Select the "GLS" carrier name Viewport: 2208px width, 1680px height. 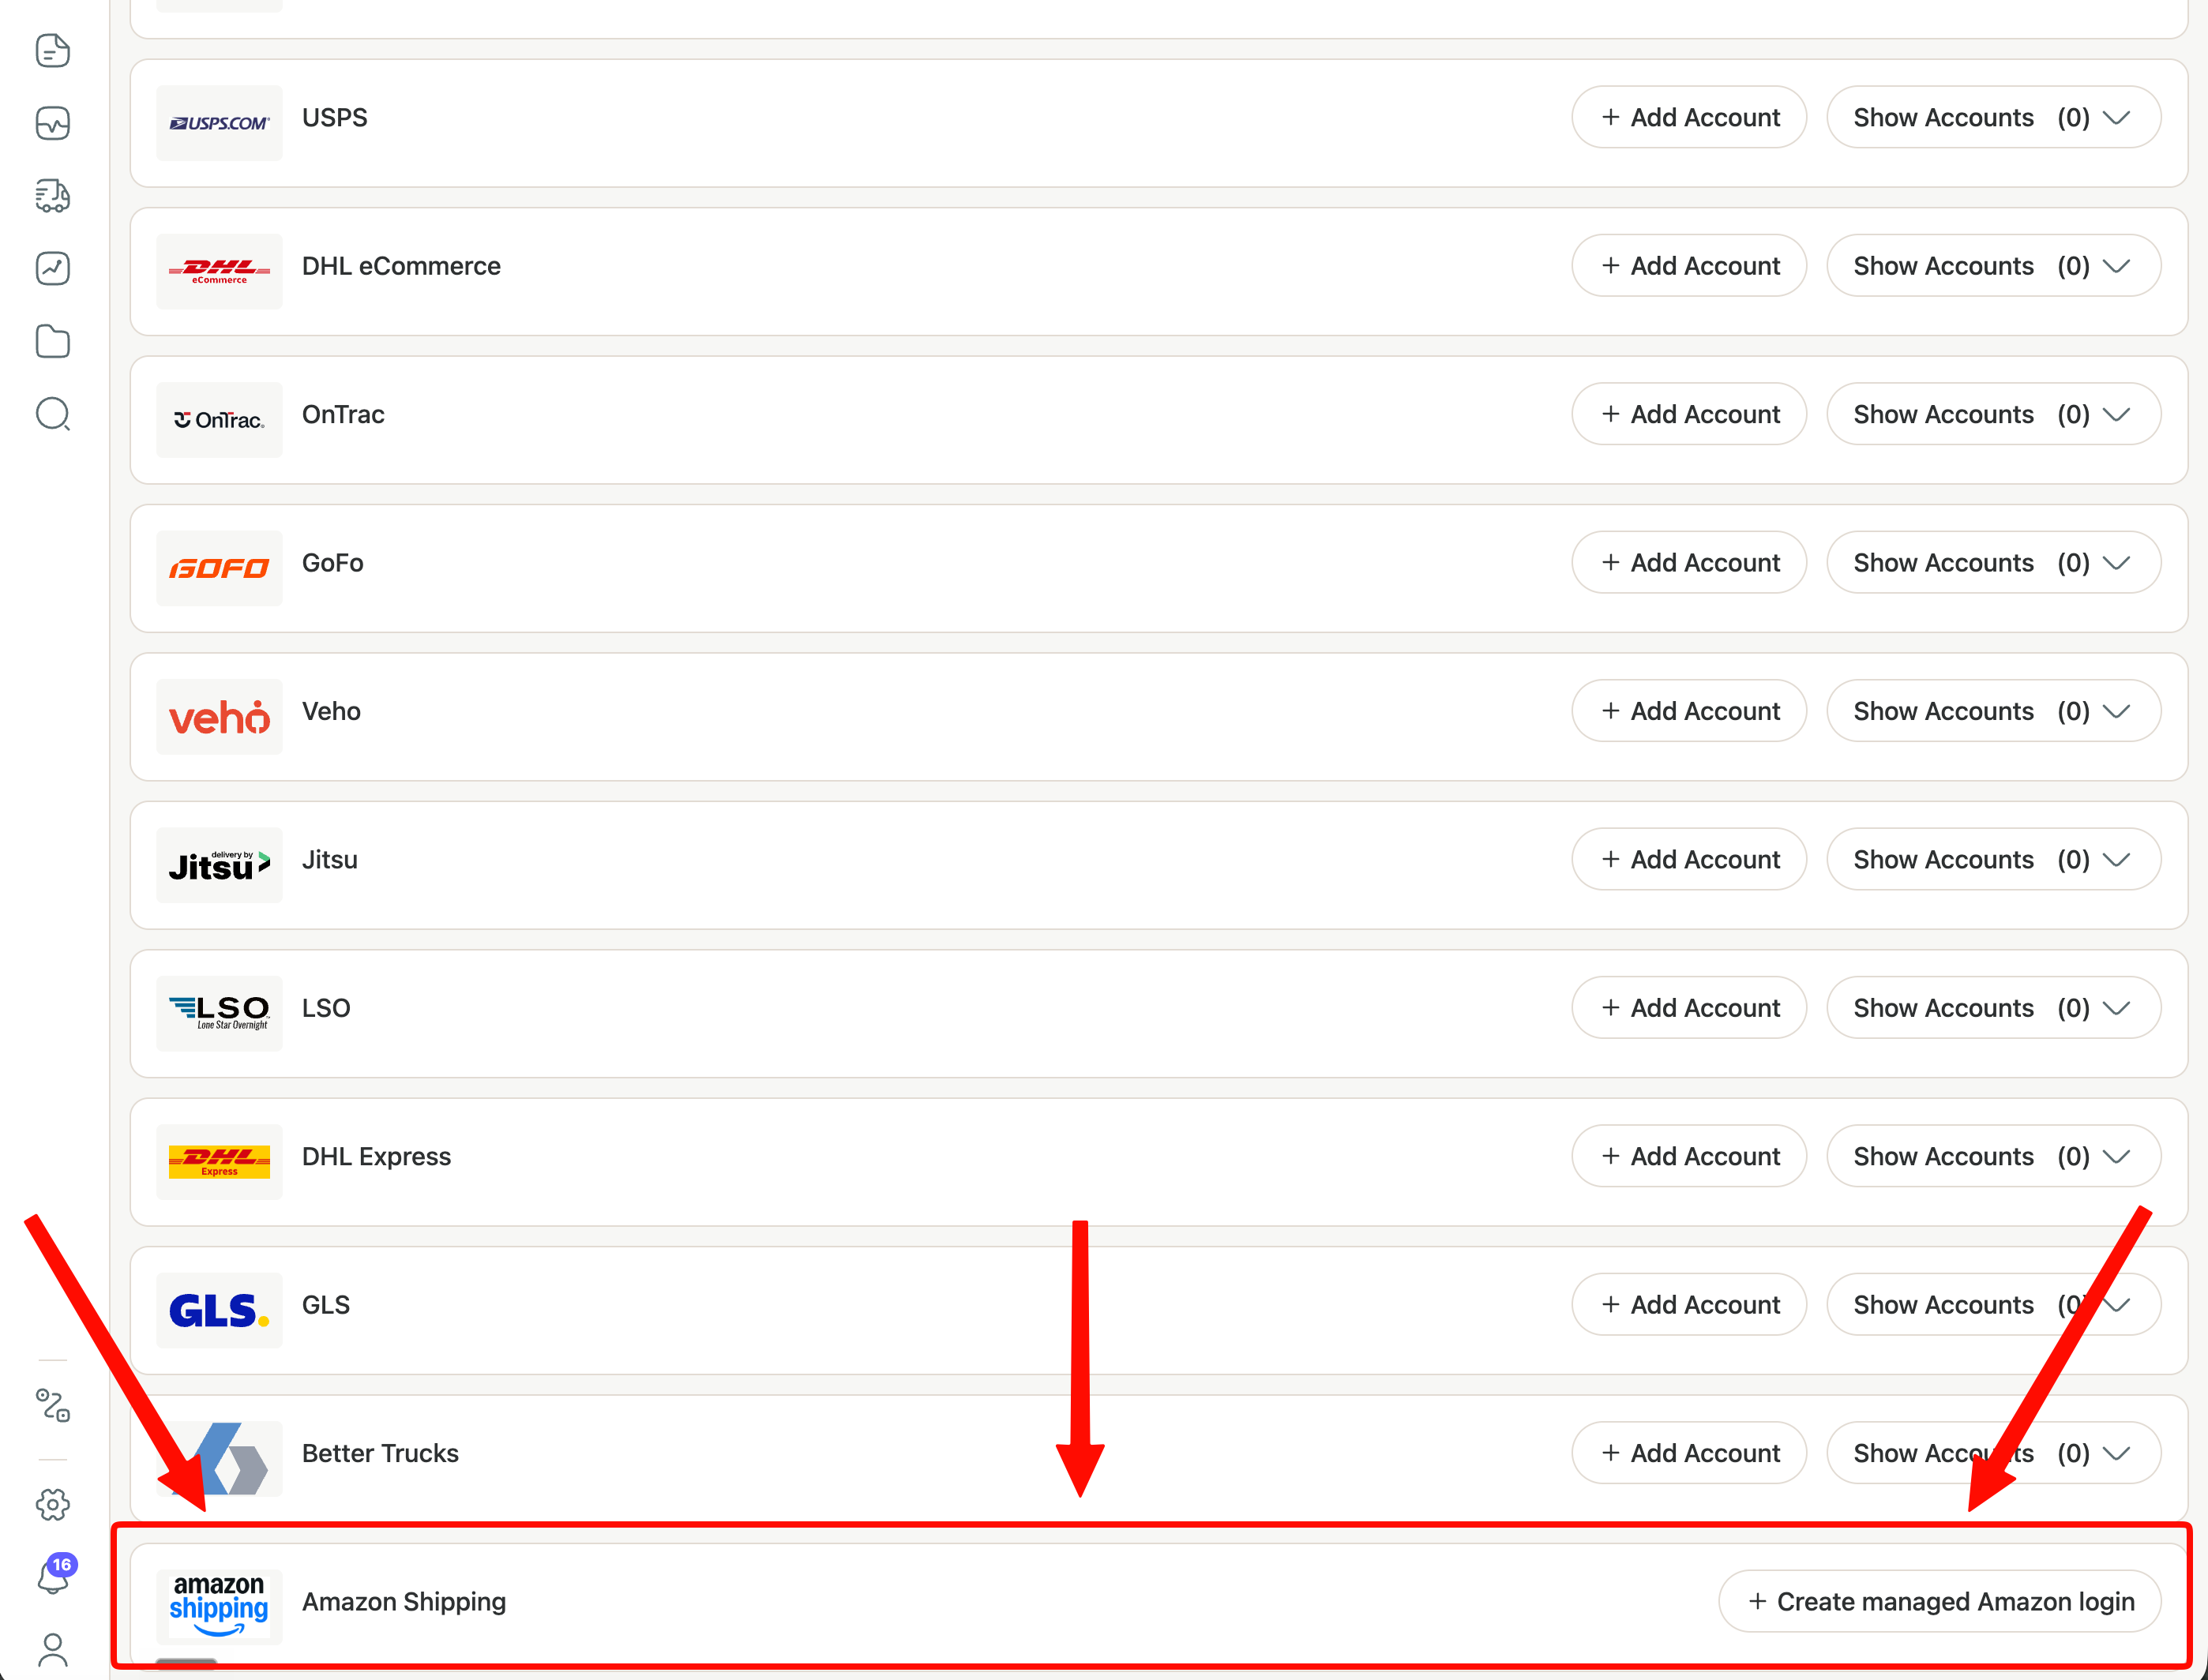pos(326,1305)
